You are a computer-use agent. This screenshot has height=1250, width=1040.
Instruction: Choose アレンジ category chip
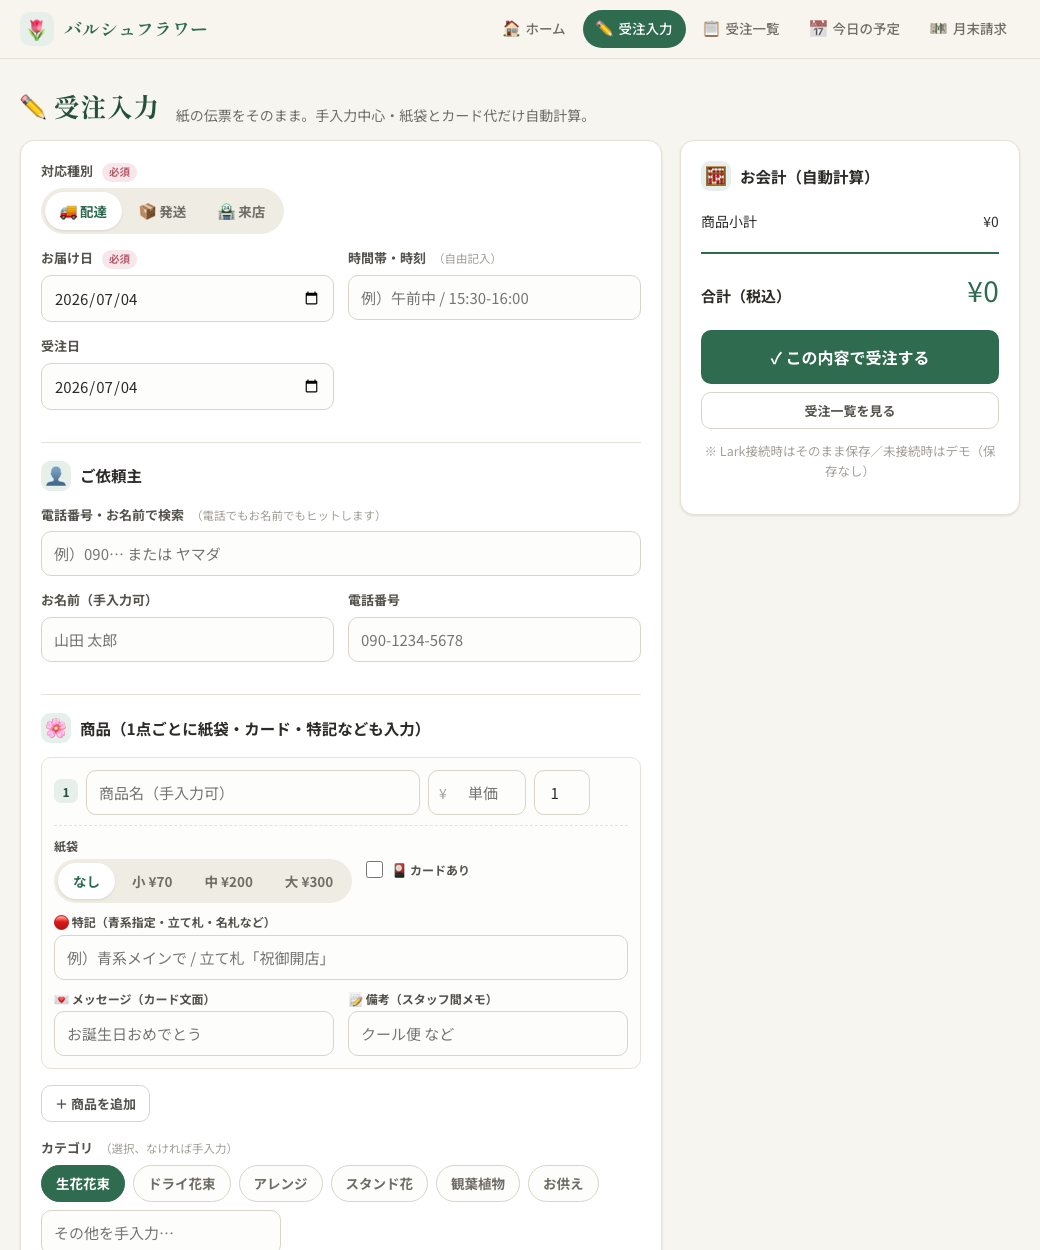point(281,1184)
